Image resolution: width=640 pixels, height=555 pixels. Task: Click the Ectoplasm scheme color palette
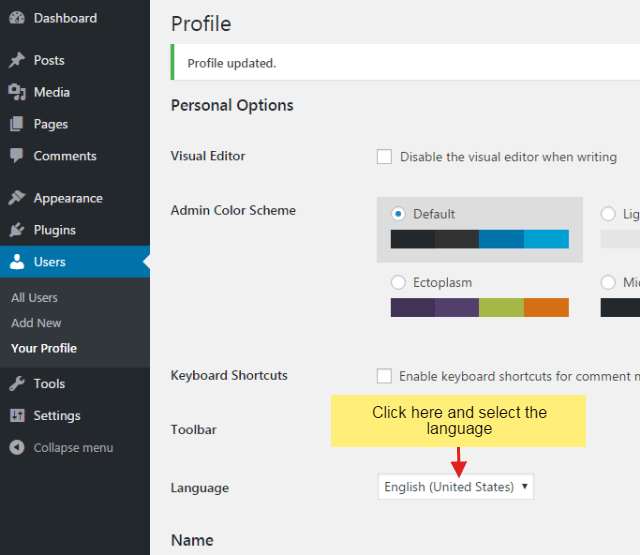[480, 307]
